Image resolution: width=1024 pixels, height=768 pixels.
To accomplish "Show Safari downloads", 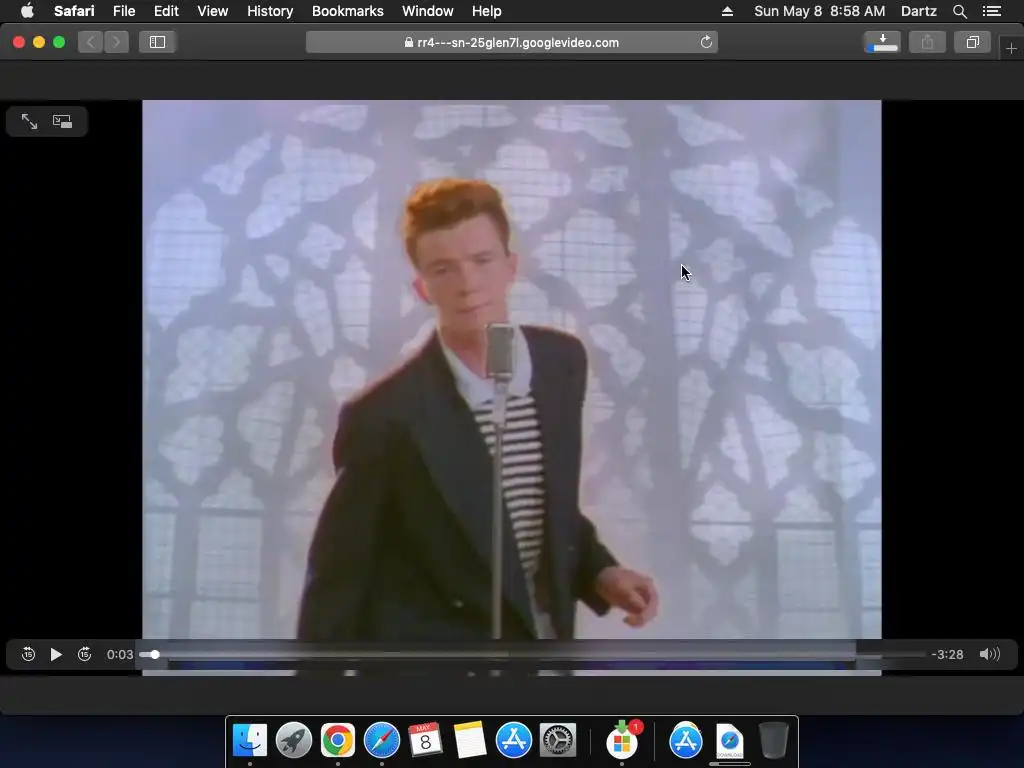I will [x=882, y=42].
